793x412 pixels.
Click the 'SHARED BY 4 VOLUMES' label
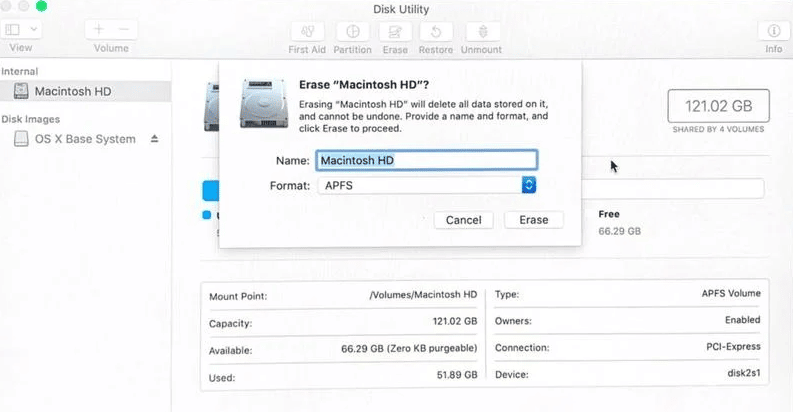pyautogui.click(x=718, y=129)
